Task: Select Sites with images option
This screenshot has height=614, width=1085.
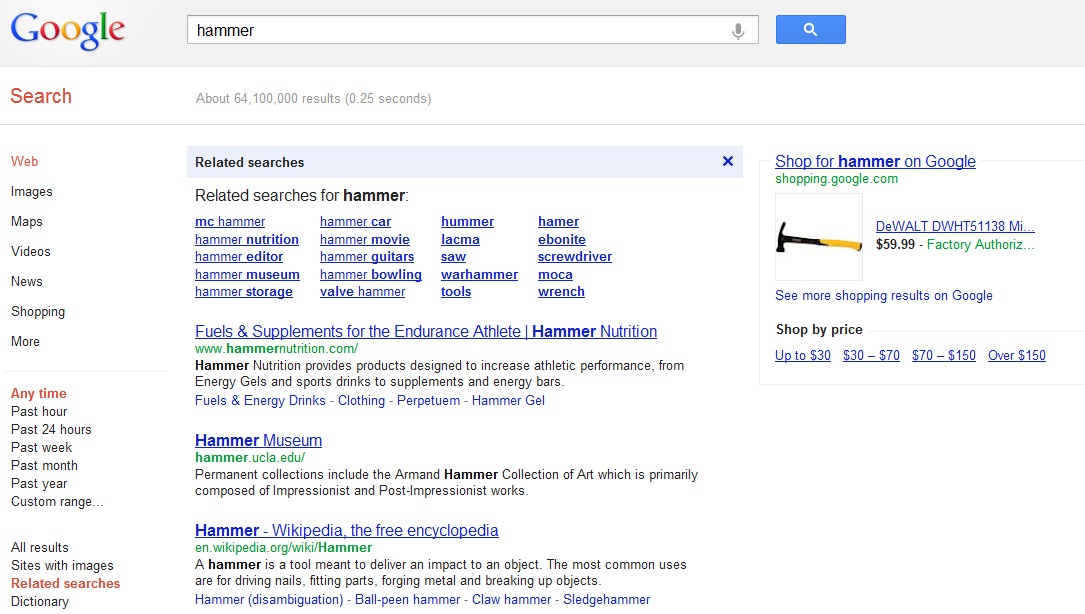Action: pos(62,566)
